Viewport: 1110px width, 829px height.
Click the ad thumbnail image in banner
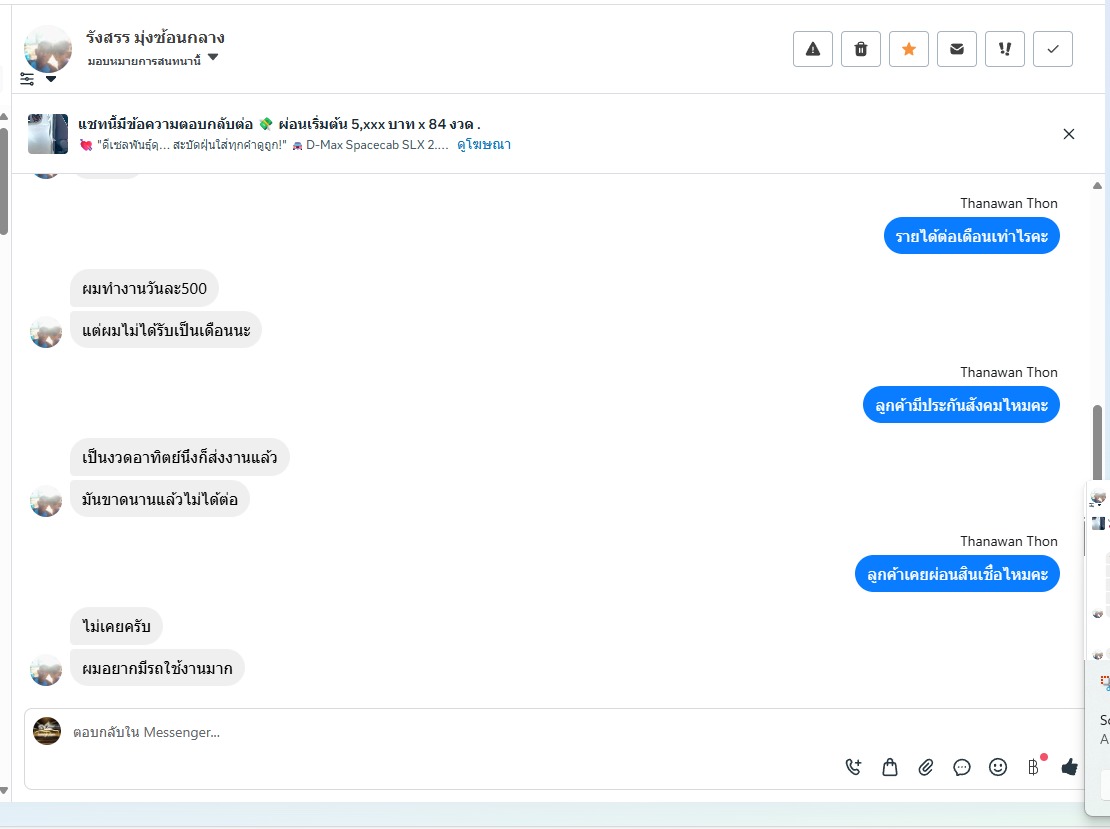tap(48, 134)
